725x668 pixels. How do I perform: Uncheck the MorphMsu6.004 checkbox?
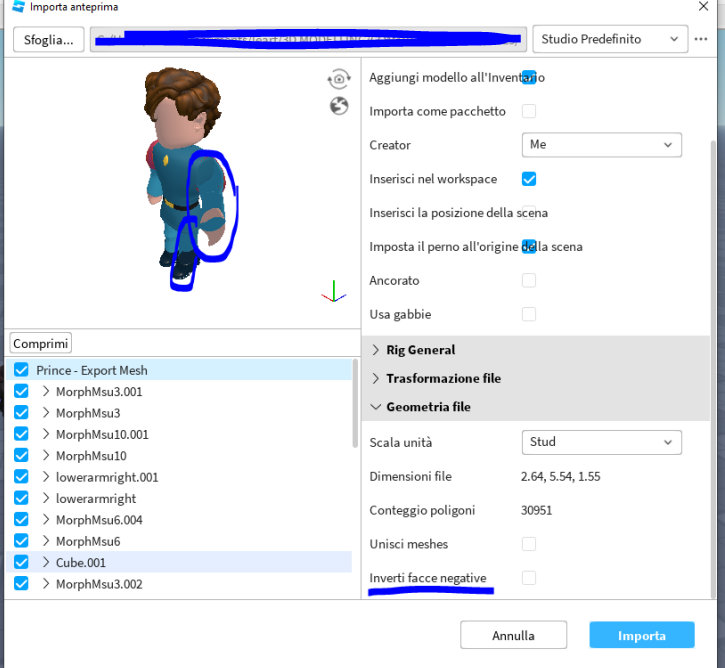coord(21,520)
